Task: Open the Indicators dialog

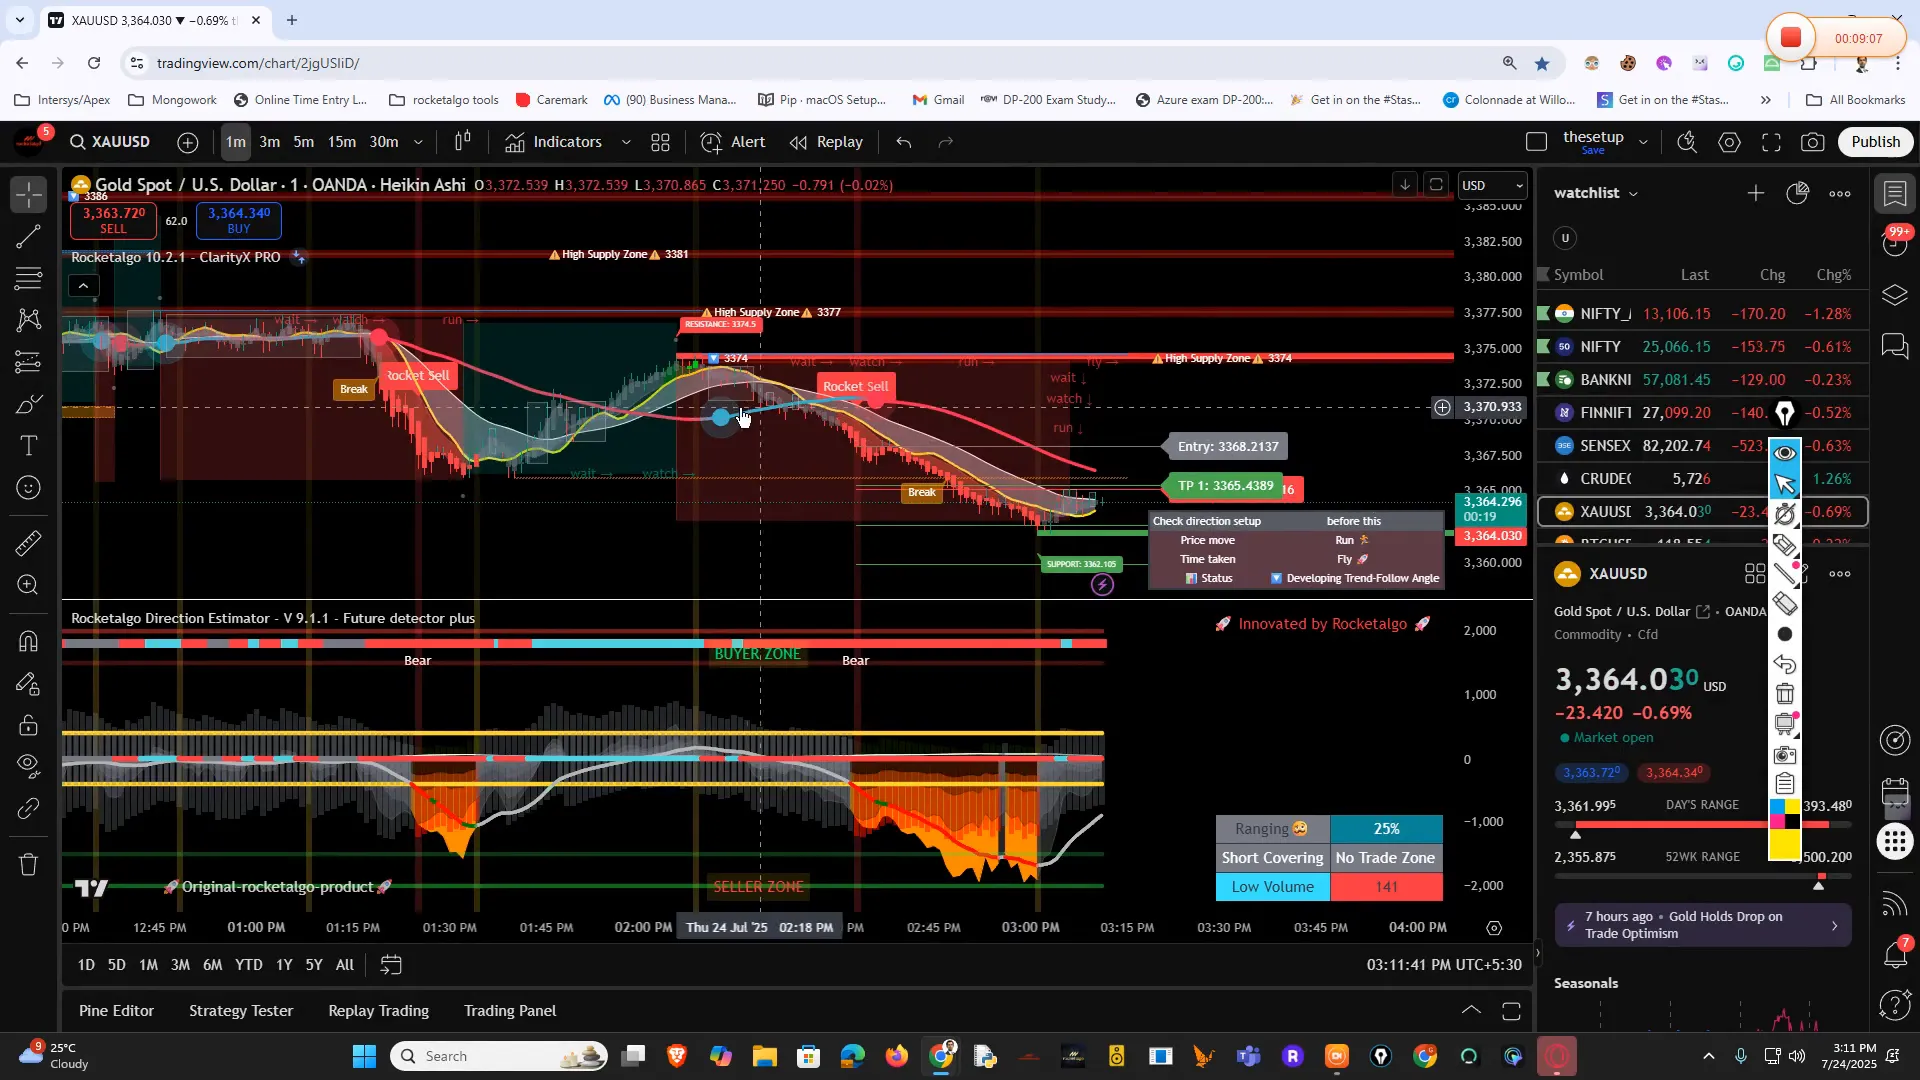Action: [x=553, y=142]
